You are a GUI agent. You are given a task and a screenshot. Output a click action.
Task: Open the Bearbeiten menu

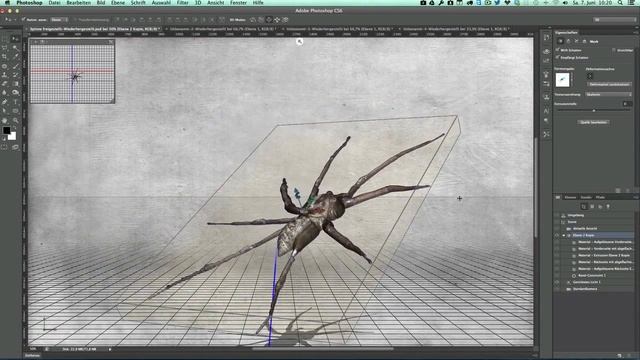[x=78, y=3]
